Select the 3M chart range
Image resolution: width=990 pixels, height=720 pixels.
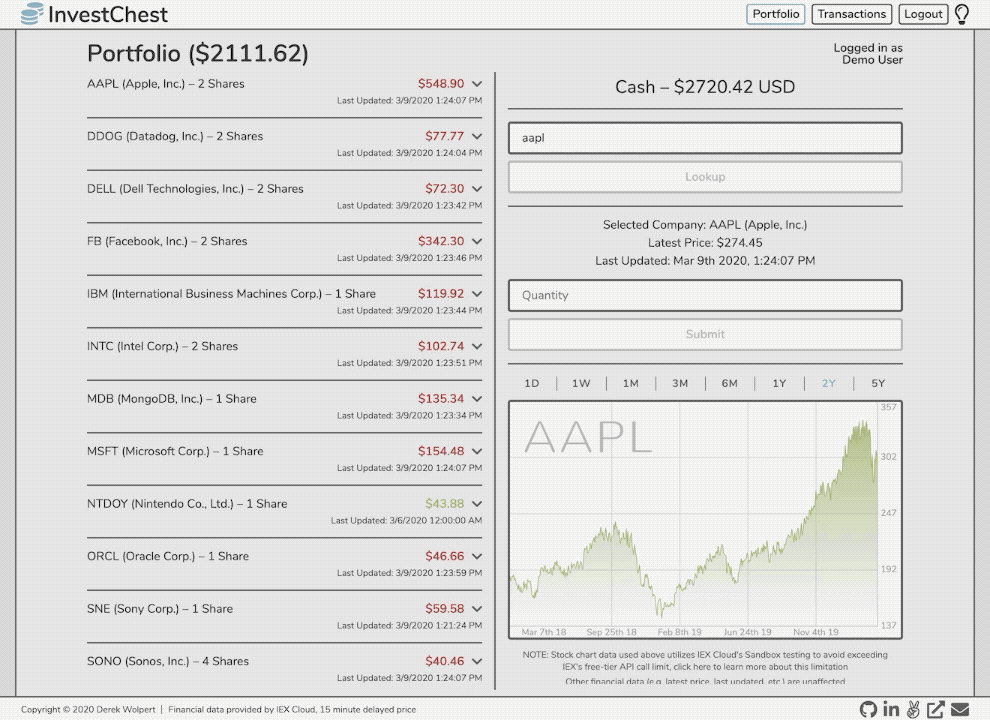coord(680,383)
